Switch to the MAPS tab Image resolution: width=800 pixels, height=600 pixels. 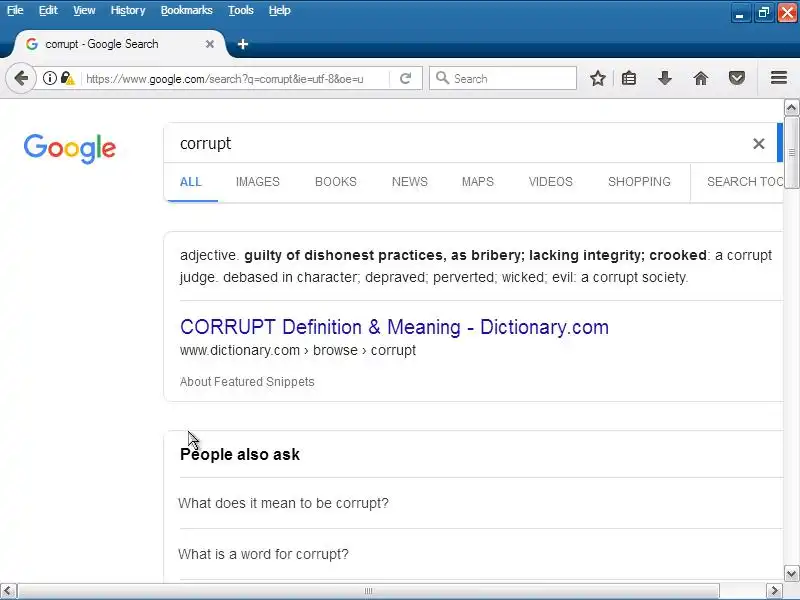point(478,182)
